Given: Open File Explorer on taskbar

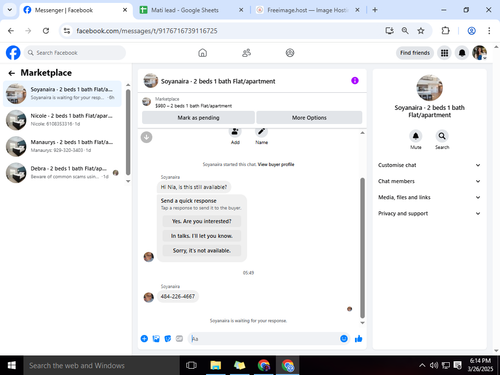Looking at the screenshot, I should (216, 365).
